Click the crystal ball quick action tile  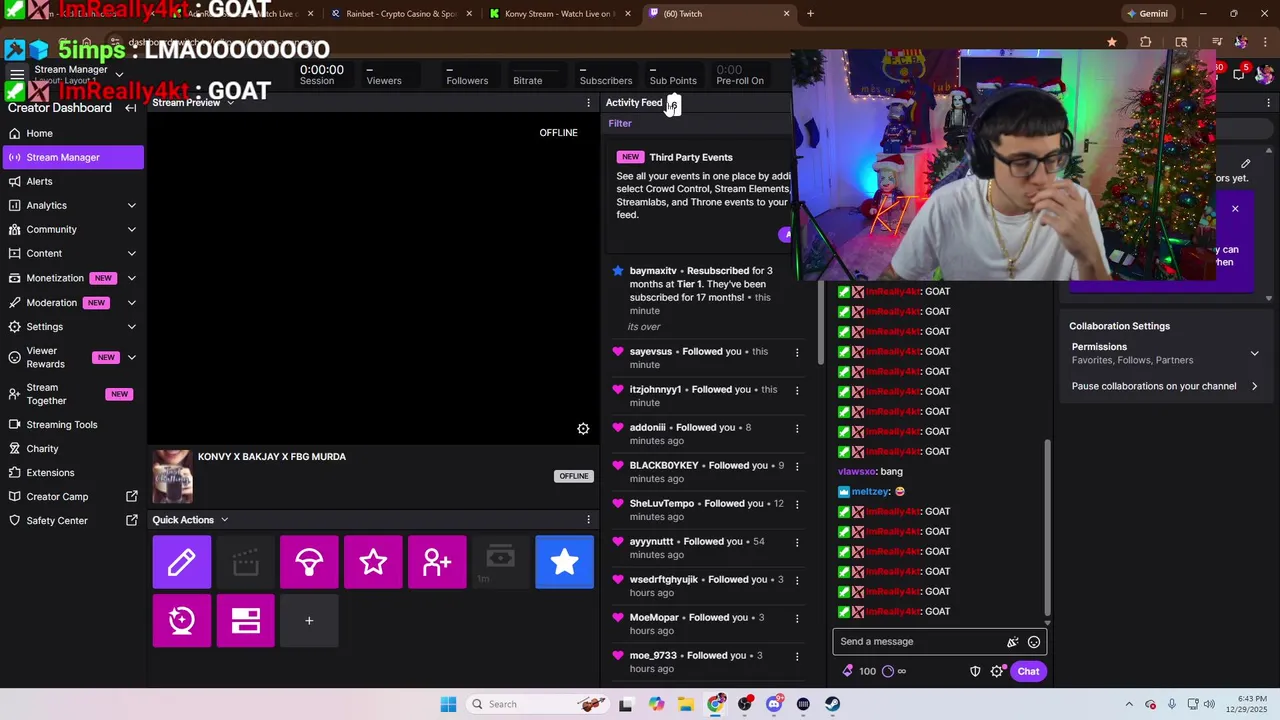[182, 621]
